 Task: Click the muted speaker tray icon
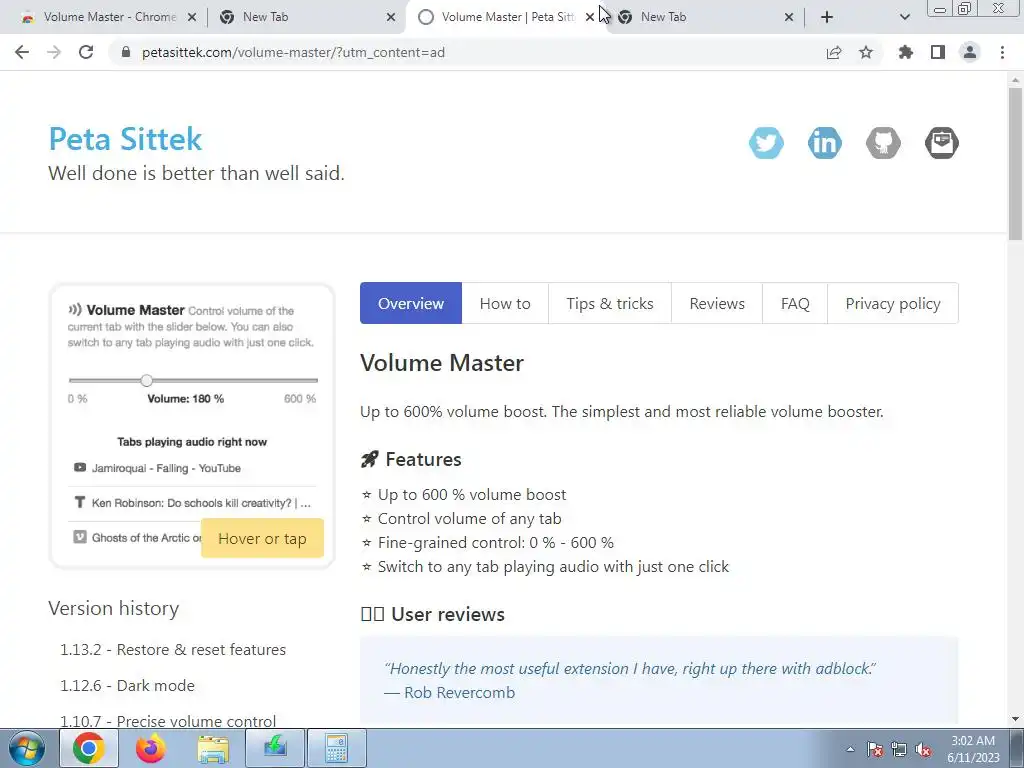click(923, 750)
